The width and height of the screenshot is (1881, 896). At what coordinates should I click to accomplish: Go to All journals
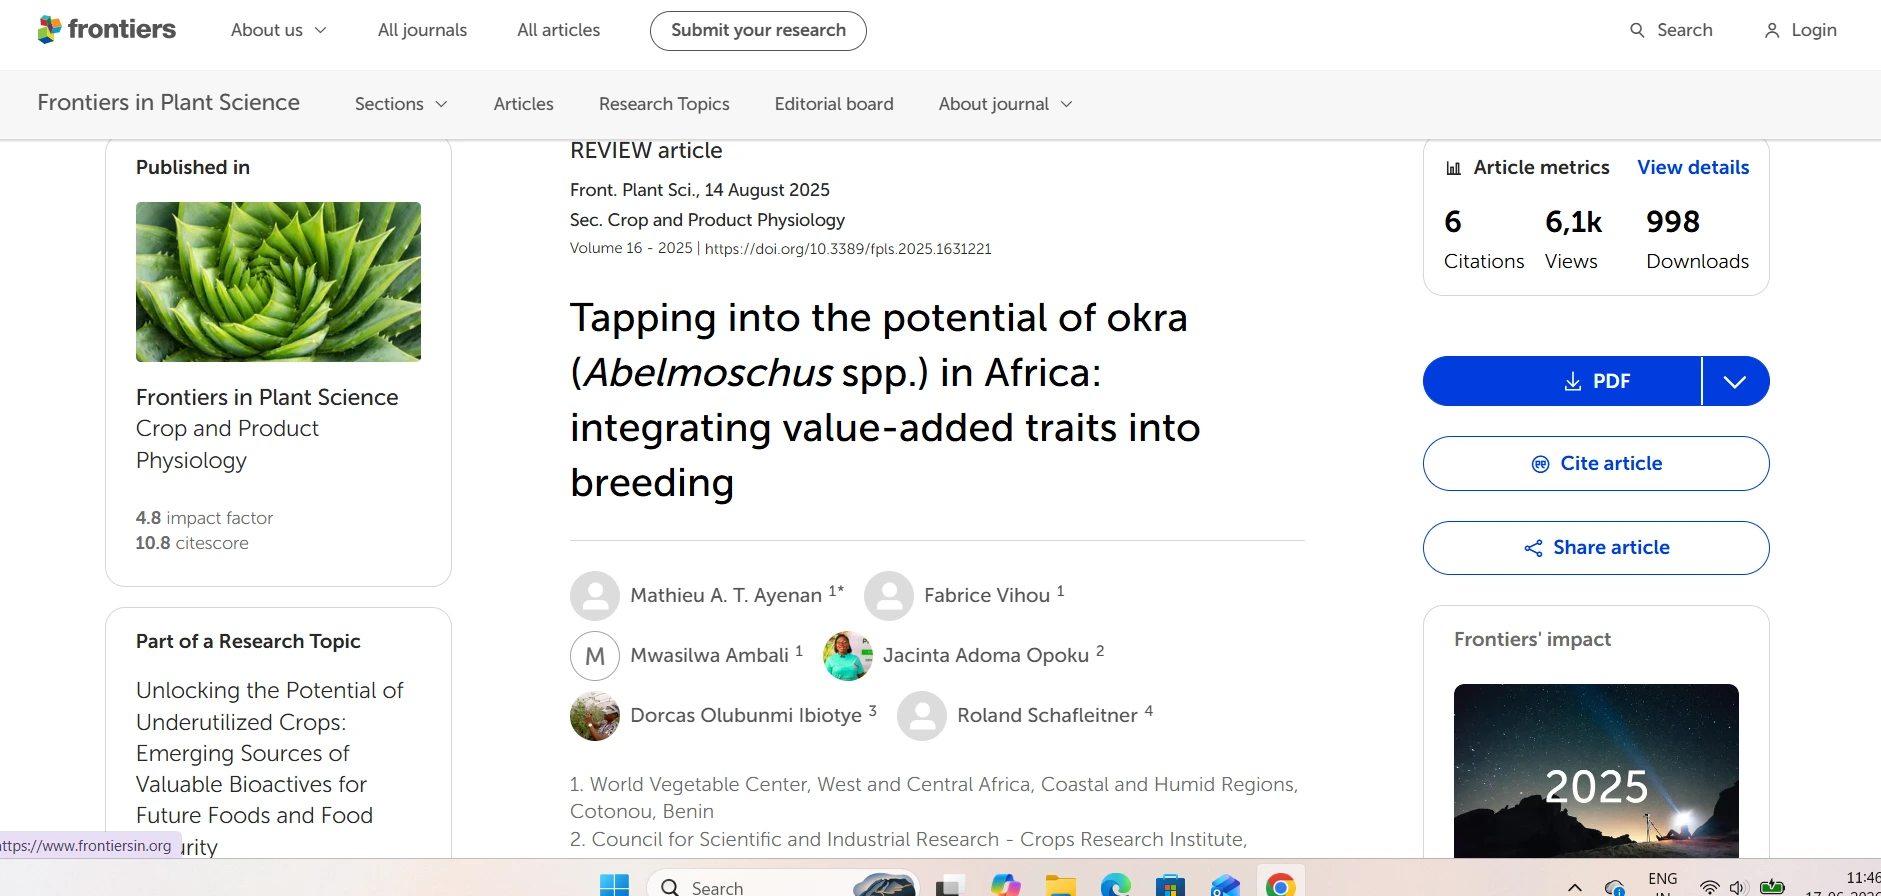pos(422,30)
